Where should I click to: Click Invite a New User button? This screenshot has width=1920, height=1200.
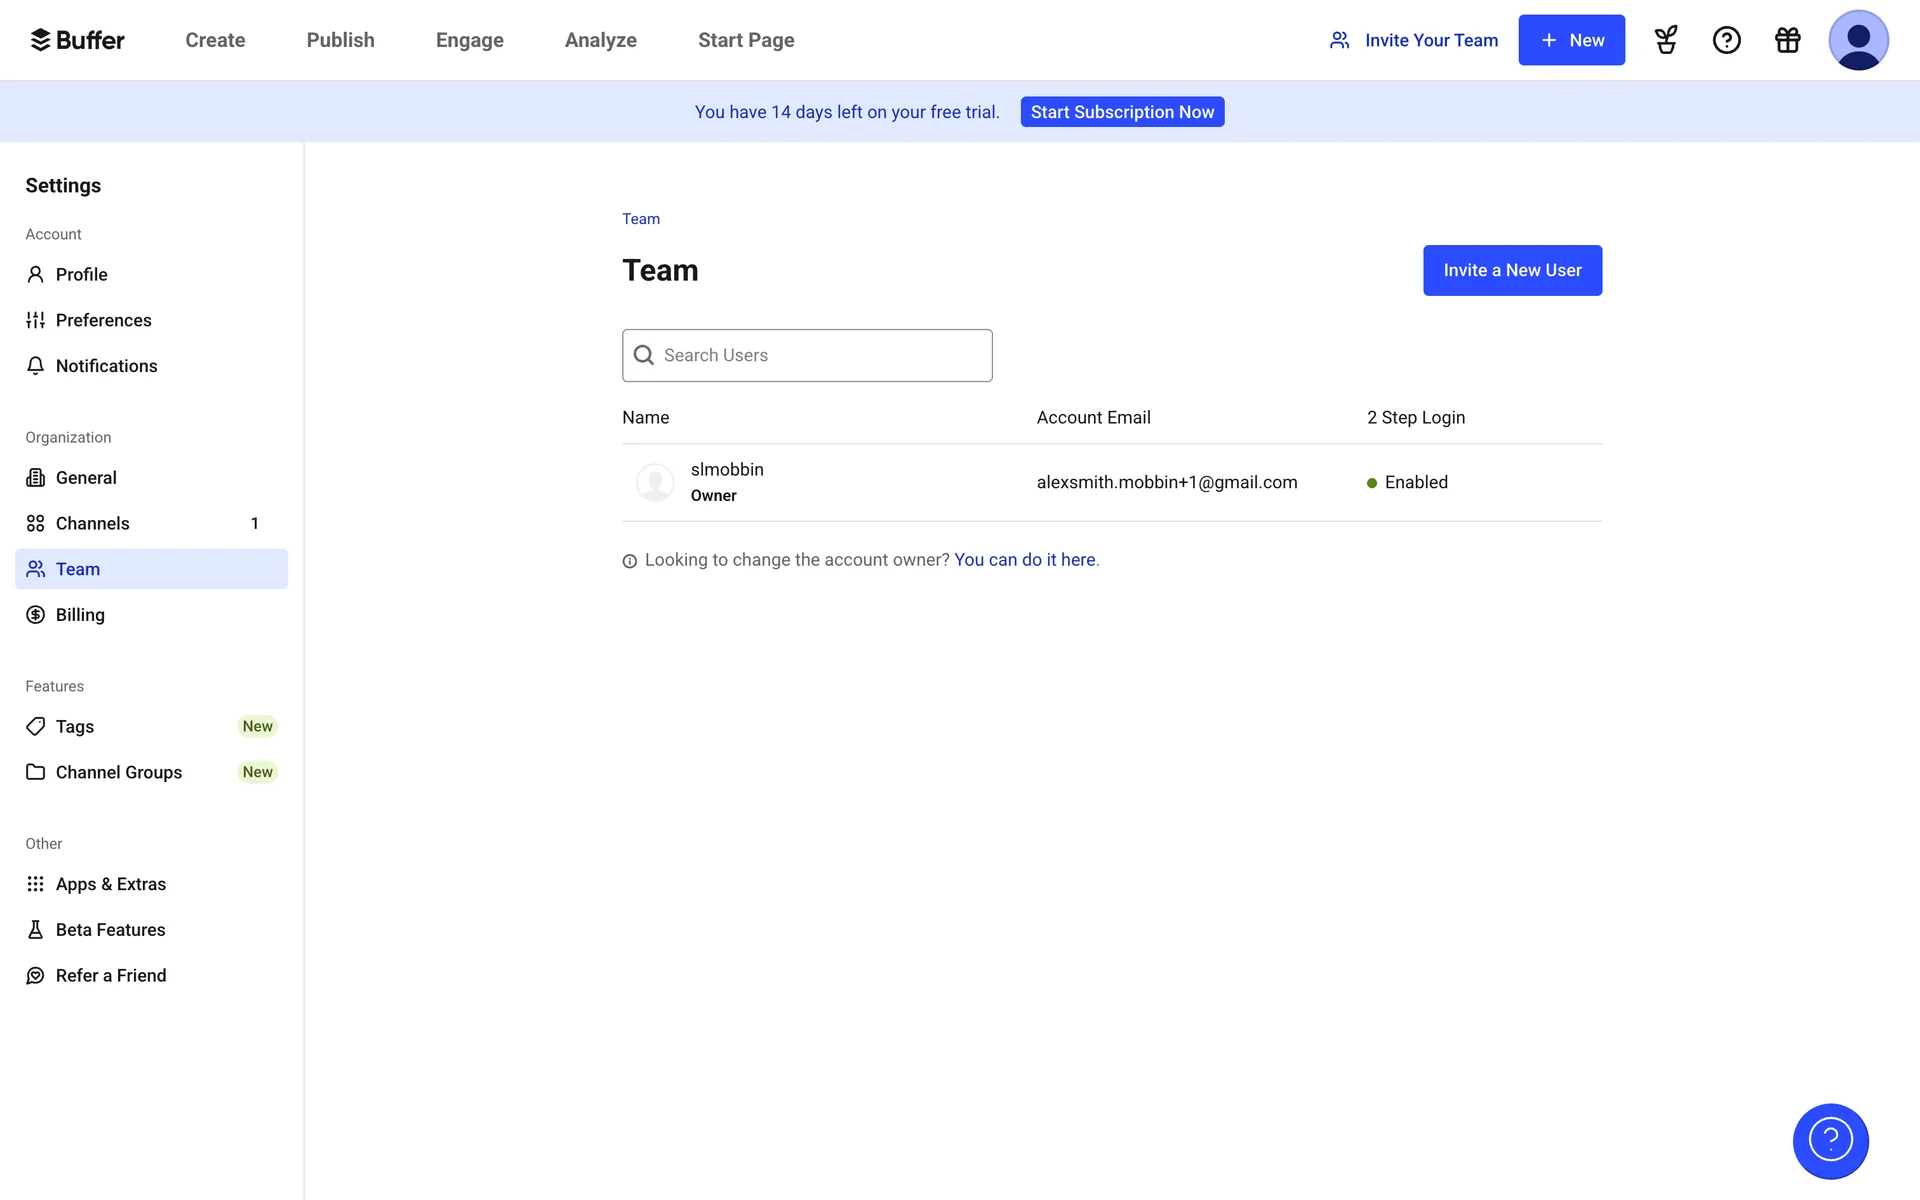[x=1512, y=270]
